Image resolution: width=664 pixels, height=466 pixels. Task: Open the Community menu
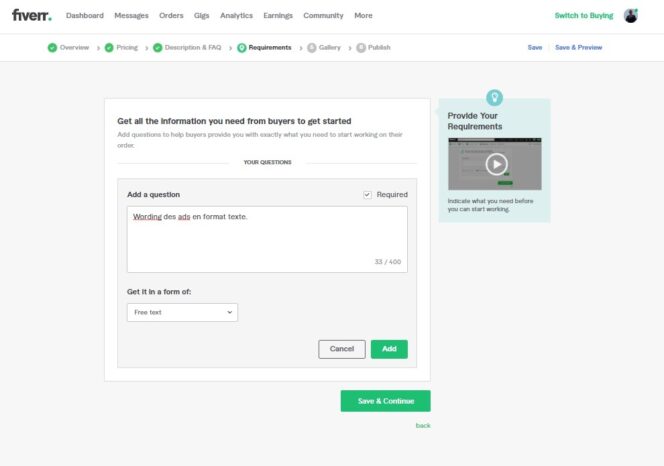point(323,15)
